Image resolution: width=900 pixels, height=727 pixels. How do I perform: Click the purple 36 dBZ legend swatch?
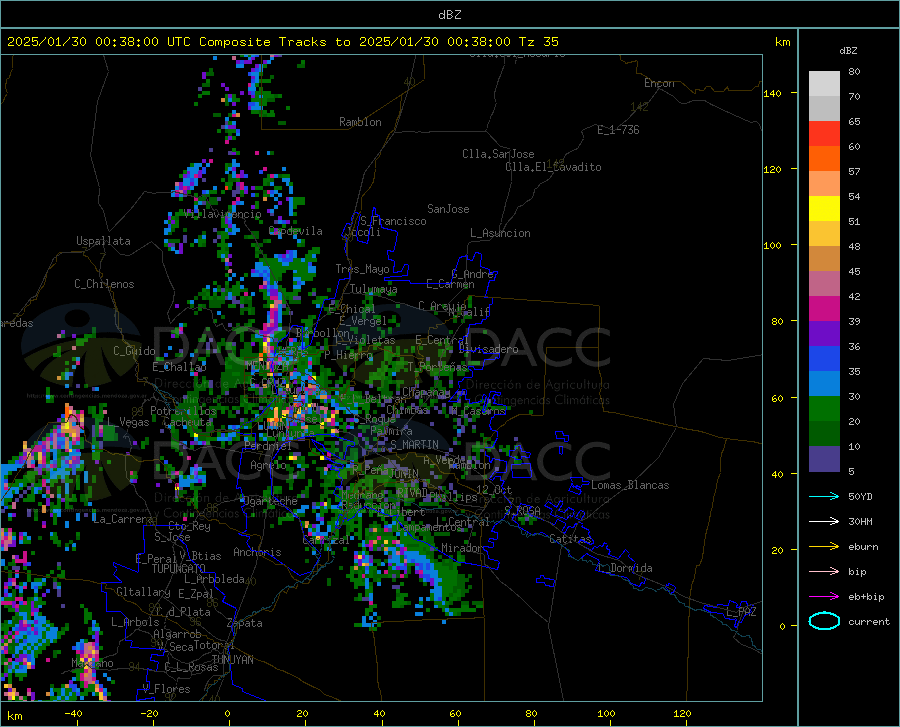coord(824,334)
